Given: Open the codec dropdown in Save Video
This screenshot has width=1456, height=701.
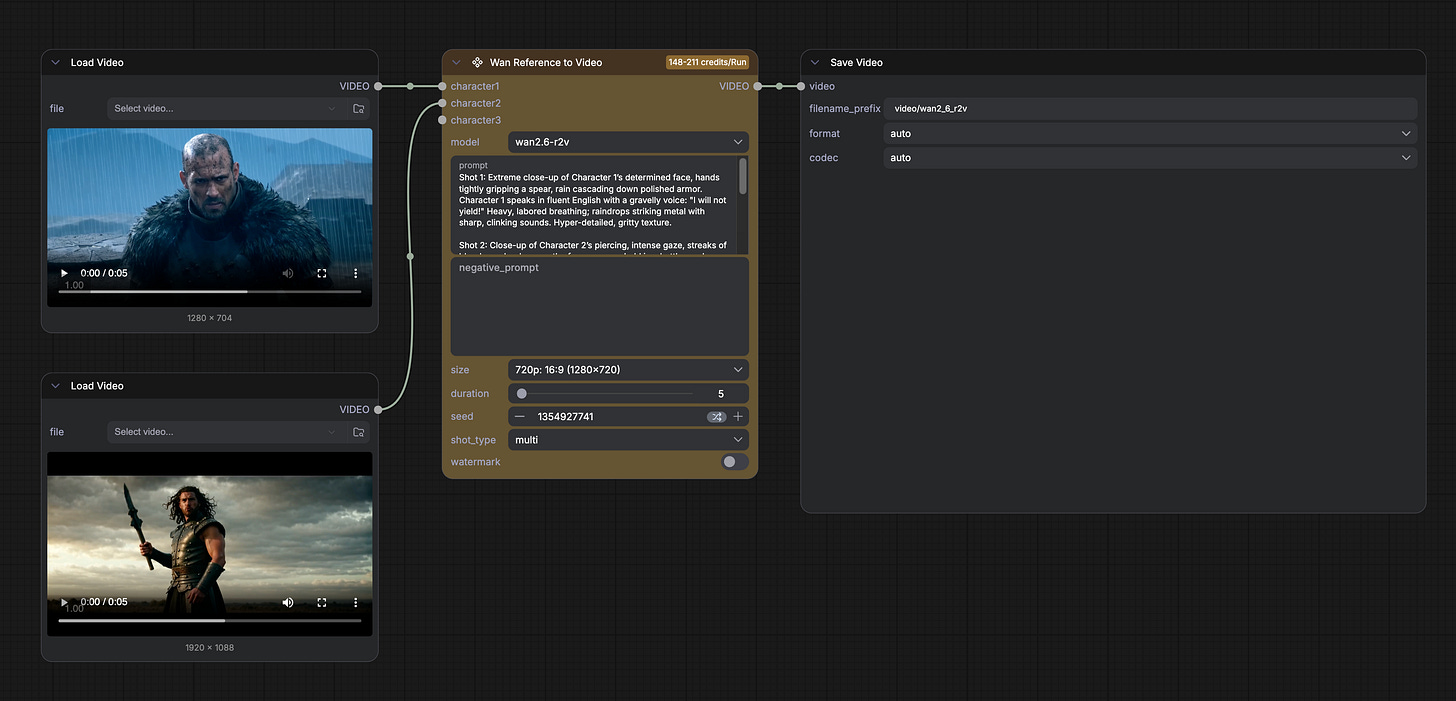Looking at the screenshot, I should click(x=1149, y=158).
